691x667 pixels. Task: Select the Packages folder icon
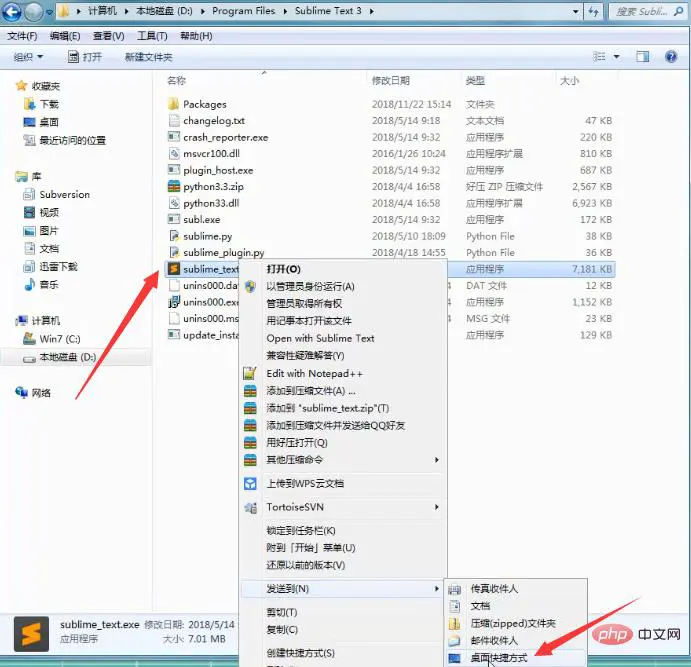pos(174,104)
